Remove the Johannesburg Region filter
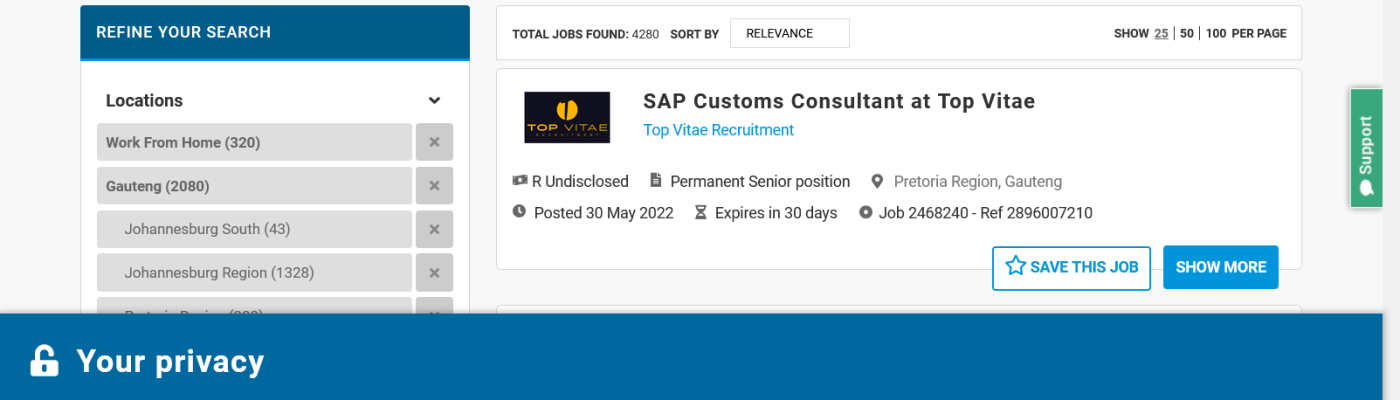This screenshot has width=1400, height=400. coord(434,272)
